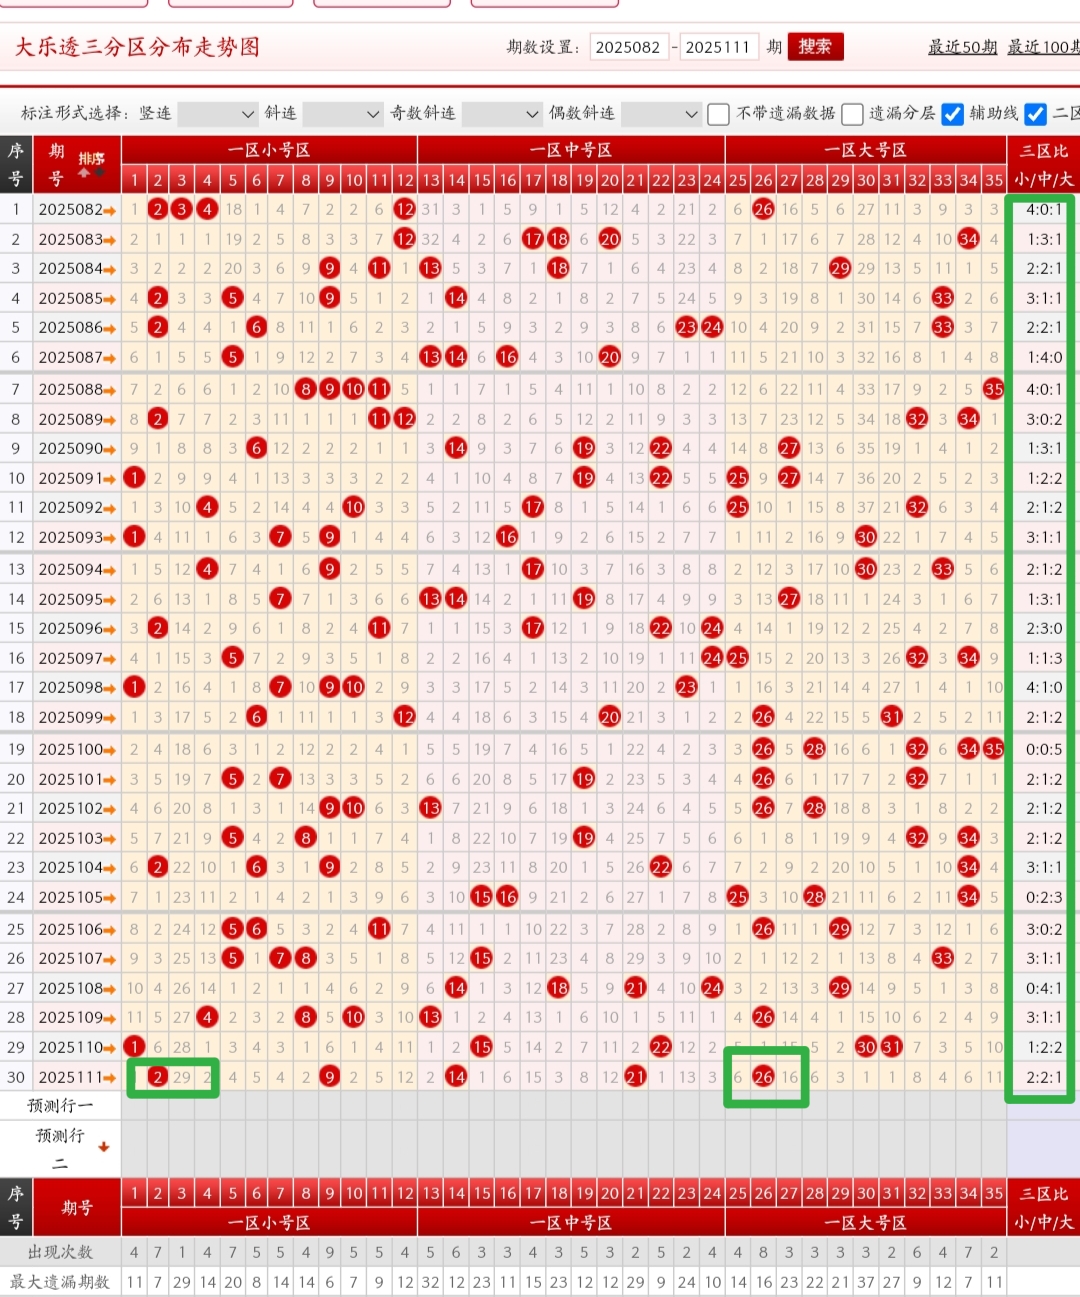Open the 斜连 dropdown
The image size is (1080, 1297).
tap(342, 114)
